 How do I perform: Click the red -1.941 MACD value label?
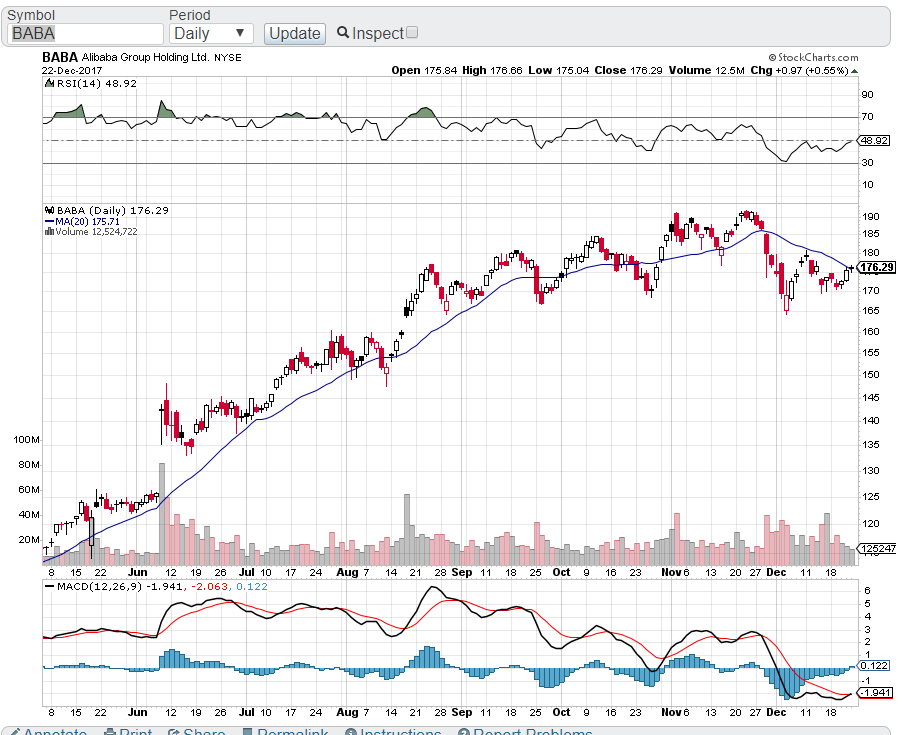(874, 693)
